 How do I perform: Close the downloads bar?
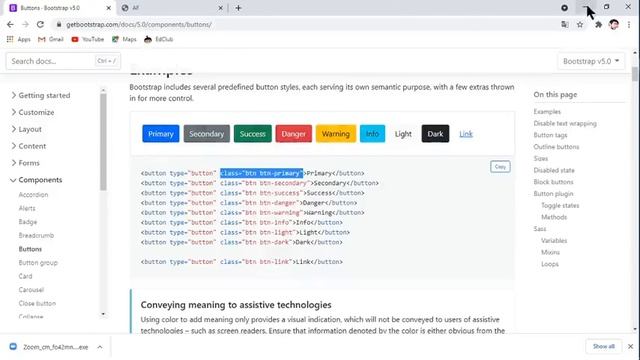pos(630,346)
